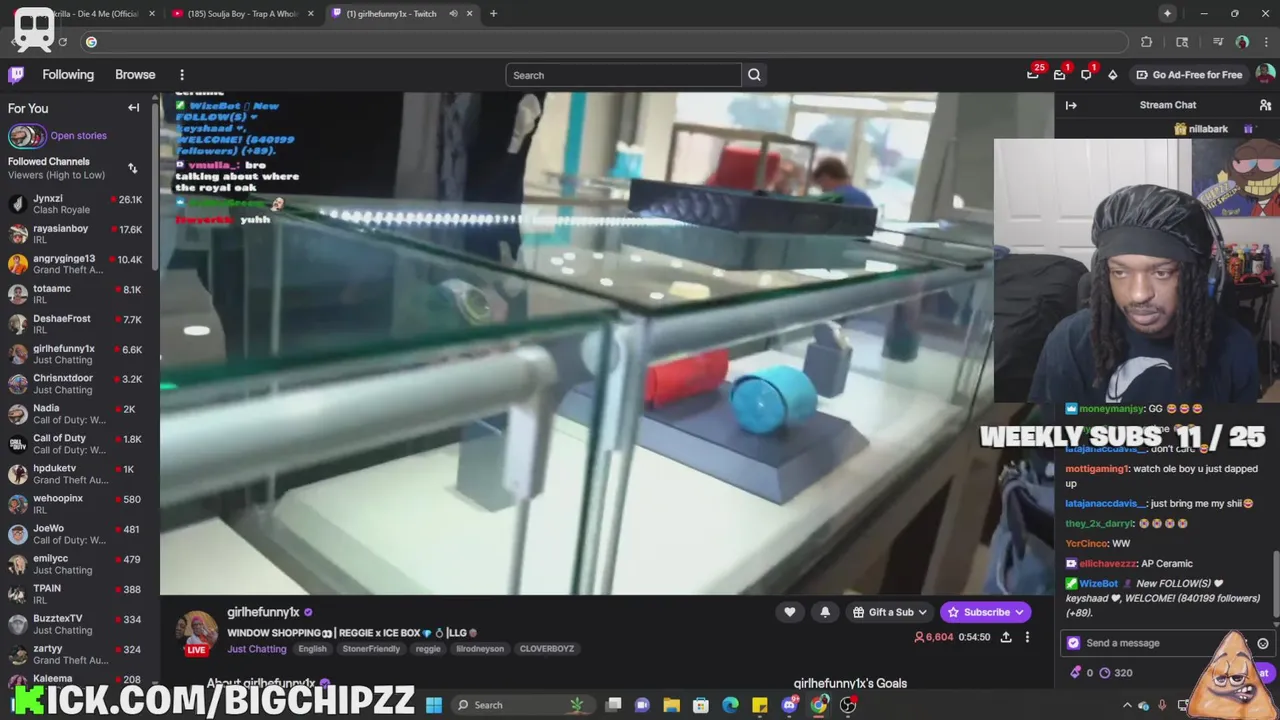
Task: Show hidden system tray icons
Action: pos(1126,705)
